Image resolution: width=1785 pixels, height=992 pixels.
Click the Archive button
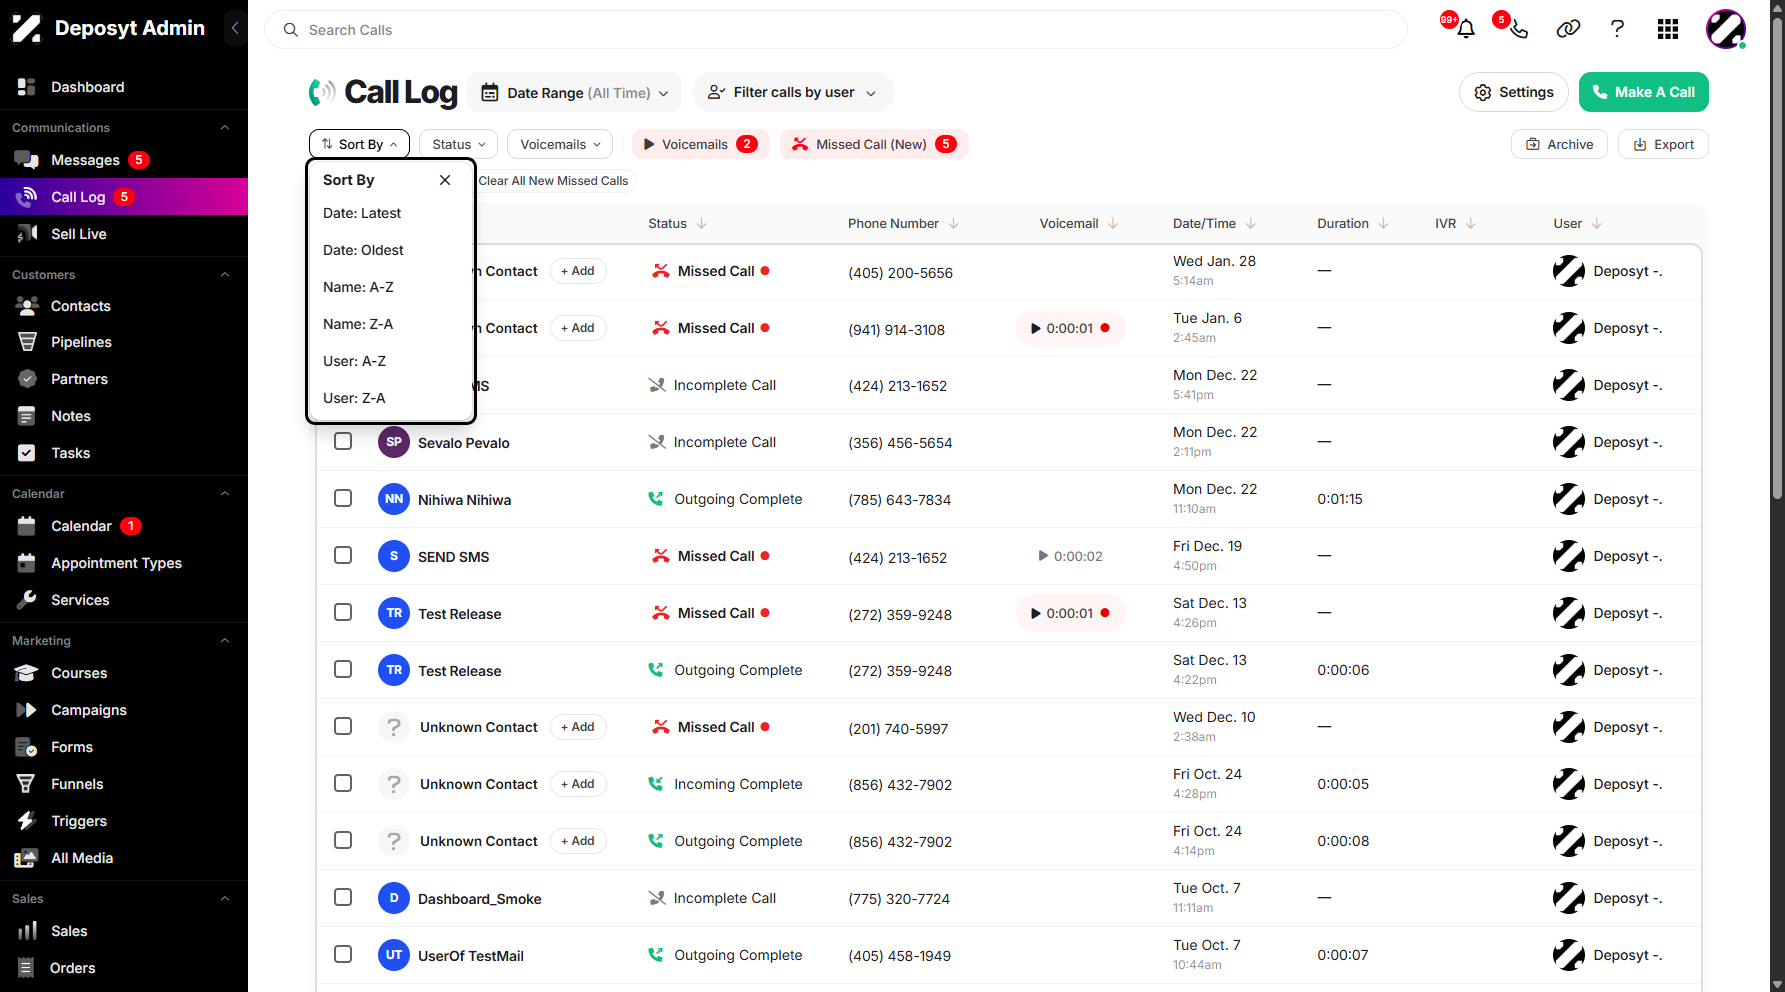[x=1559, y=144]
